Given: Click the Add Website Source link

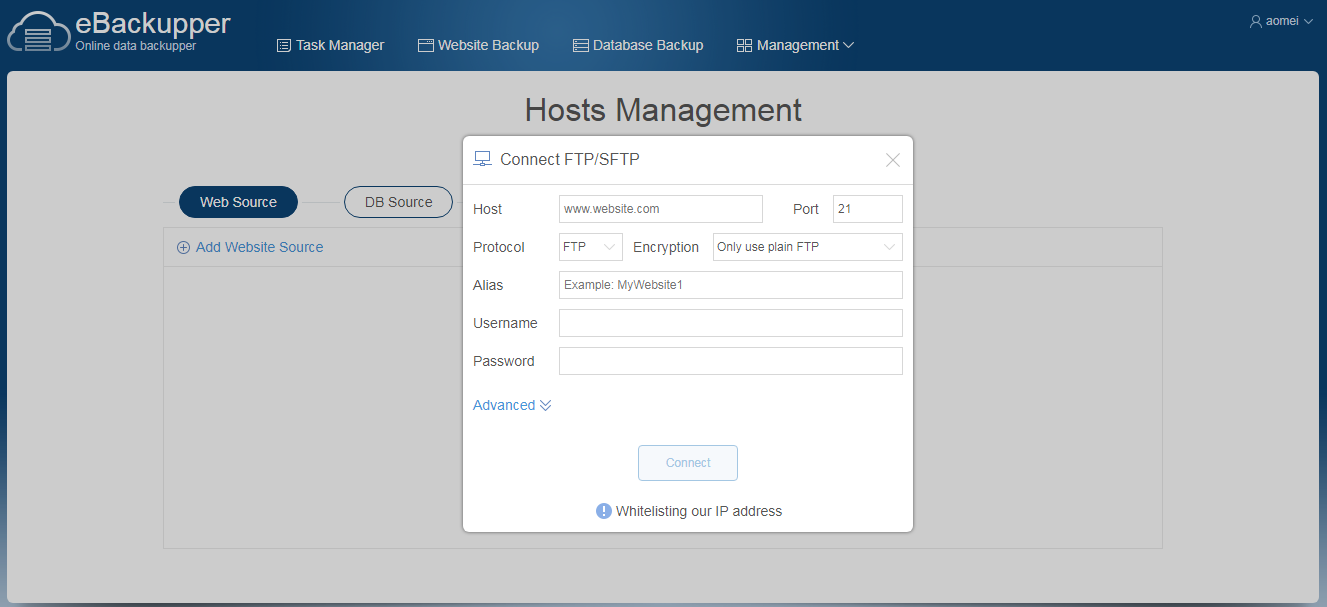Looking at the screenshot, I should (250, 247).
